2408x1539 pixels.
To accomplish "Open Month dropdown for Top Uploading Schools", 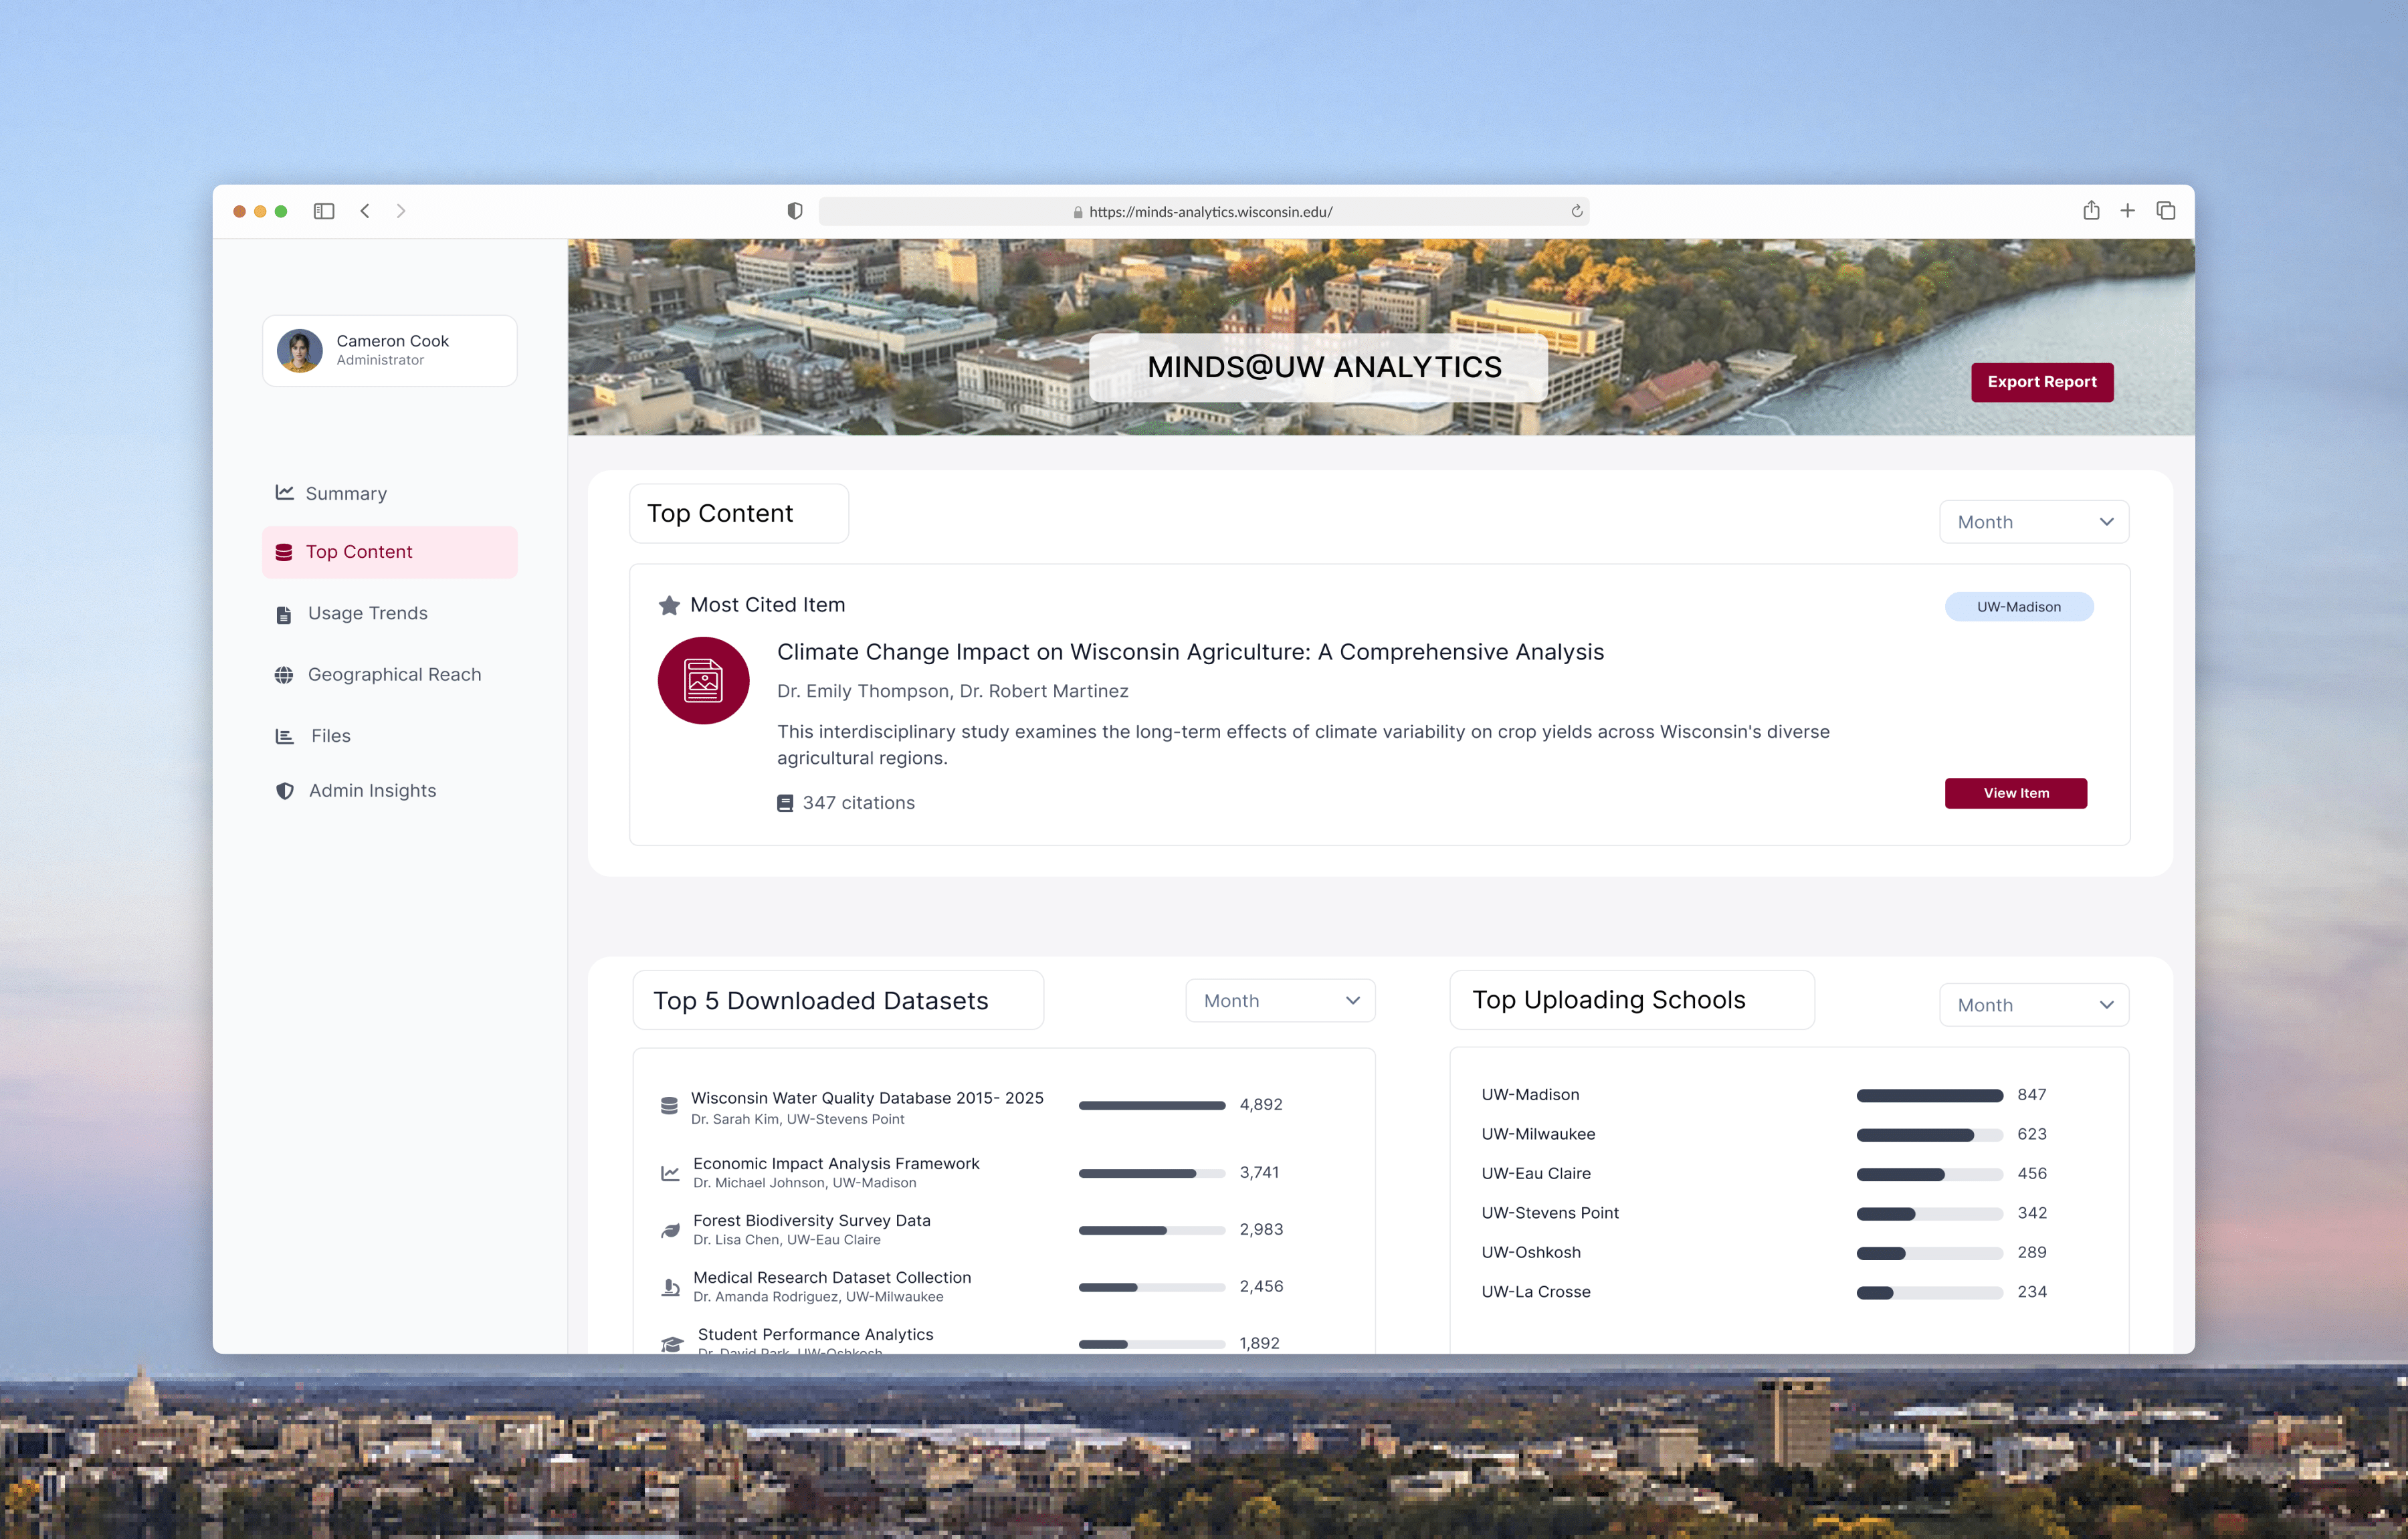I will [2033, 1005].
